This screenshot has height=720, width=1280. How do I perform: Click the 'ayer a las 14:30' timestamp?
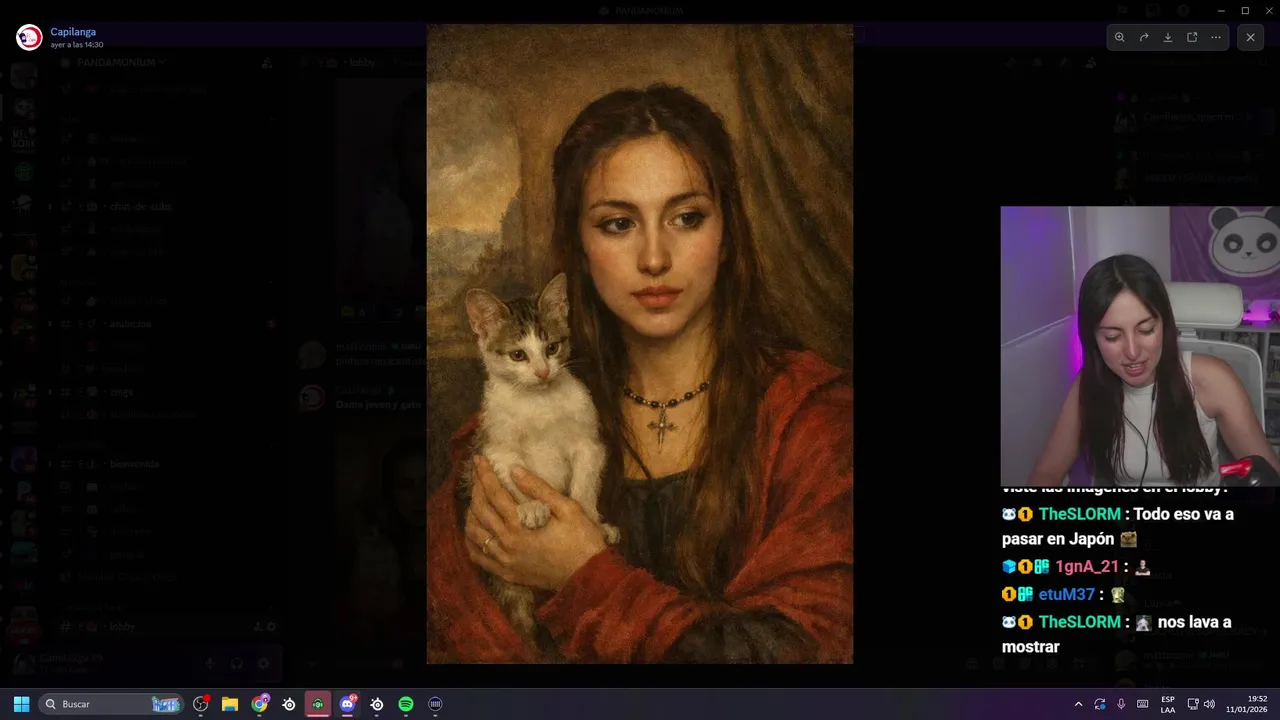click(77, 45)
